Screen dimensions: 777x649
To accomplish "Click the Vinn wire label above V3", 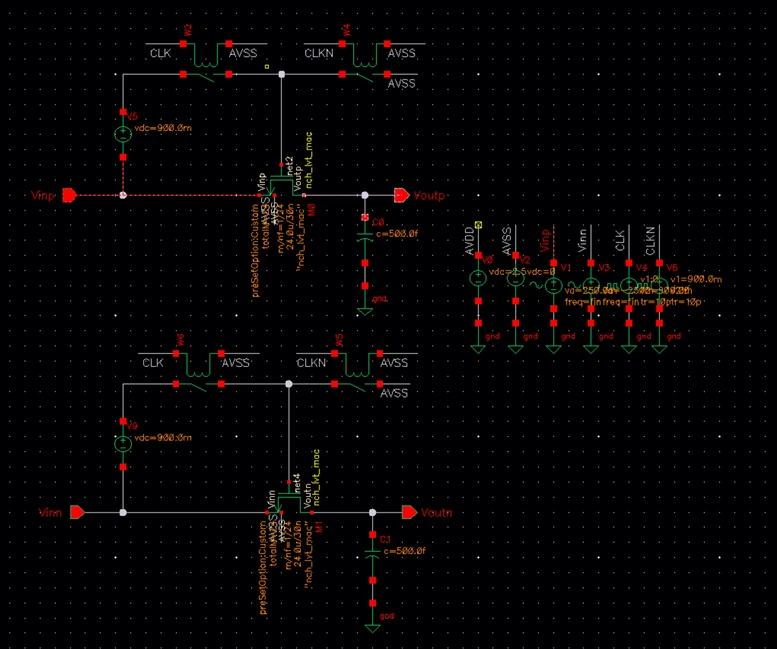I will point(582,240).
